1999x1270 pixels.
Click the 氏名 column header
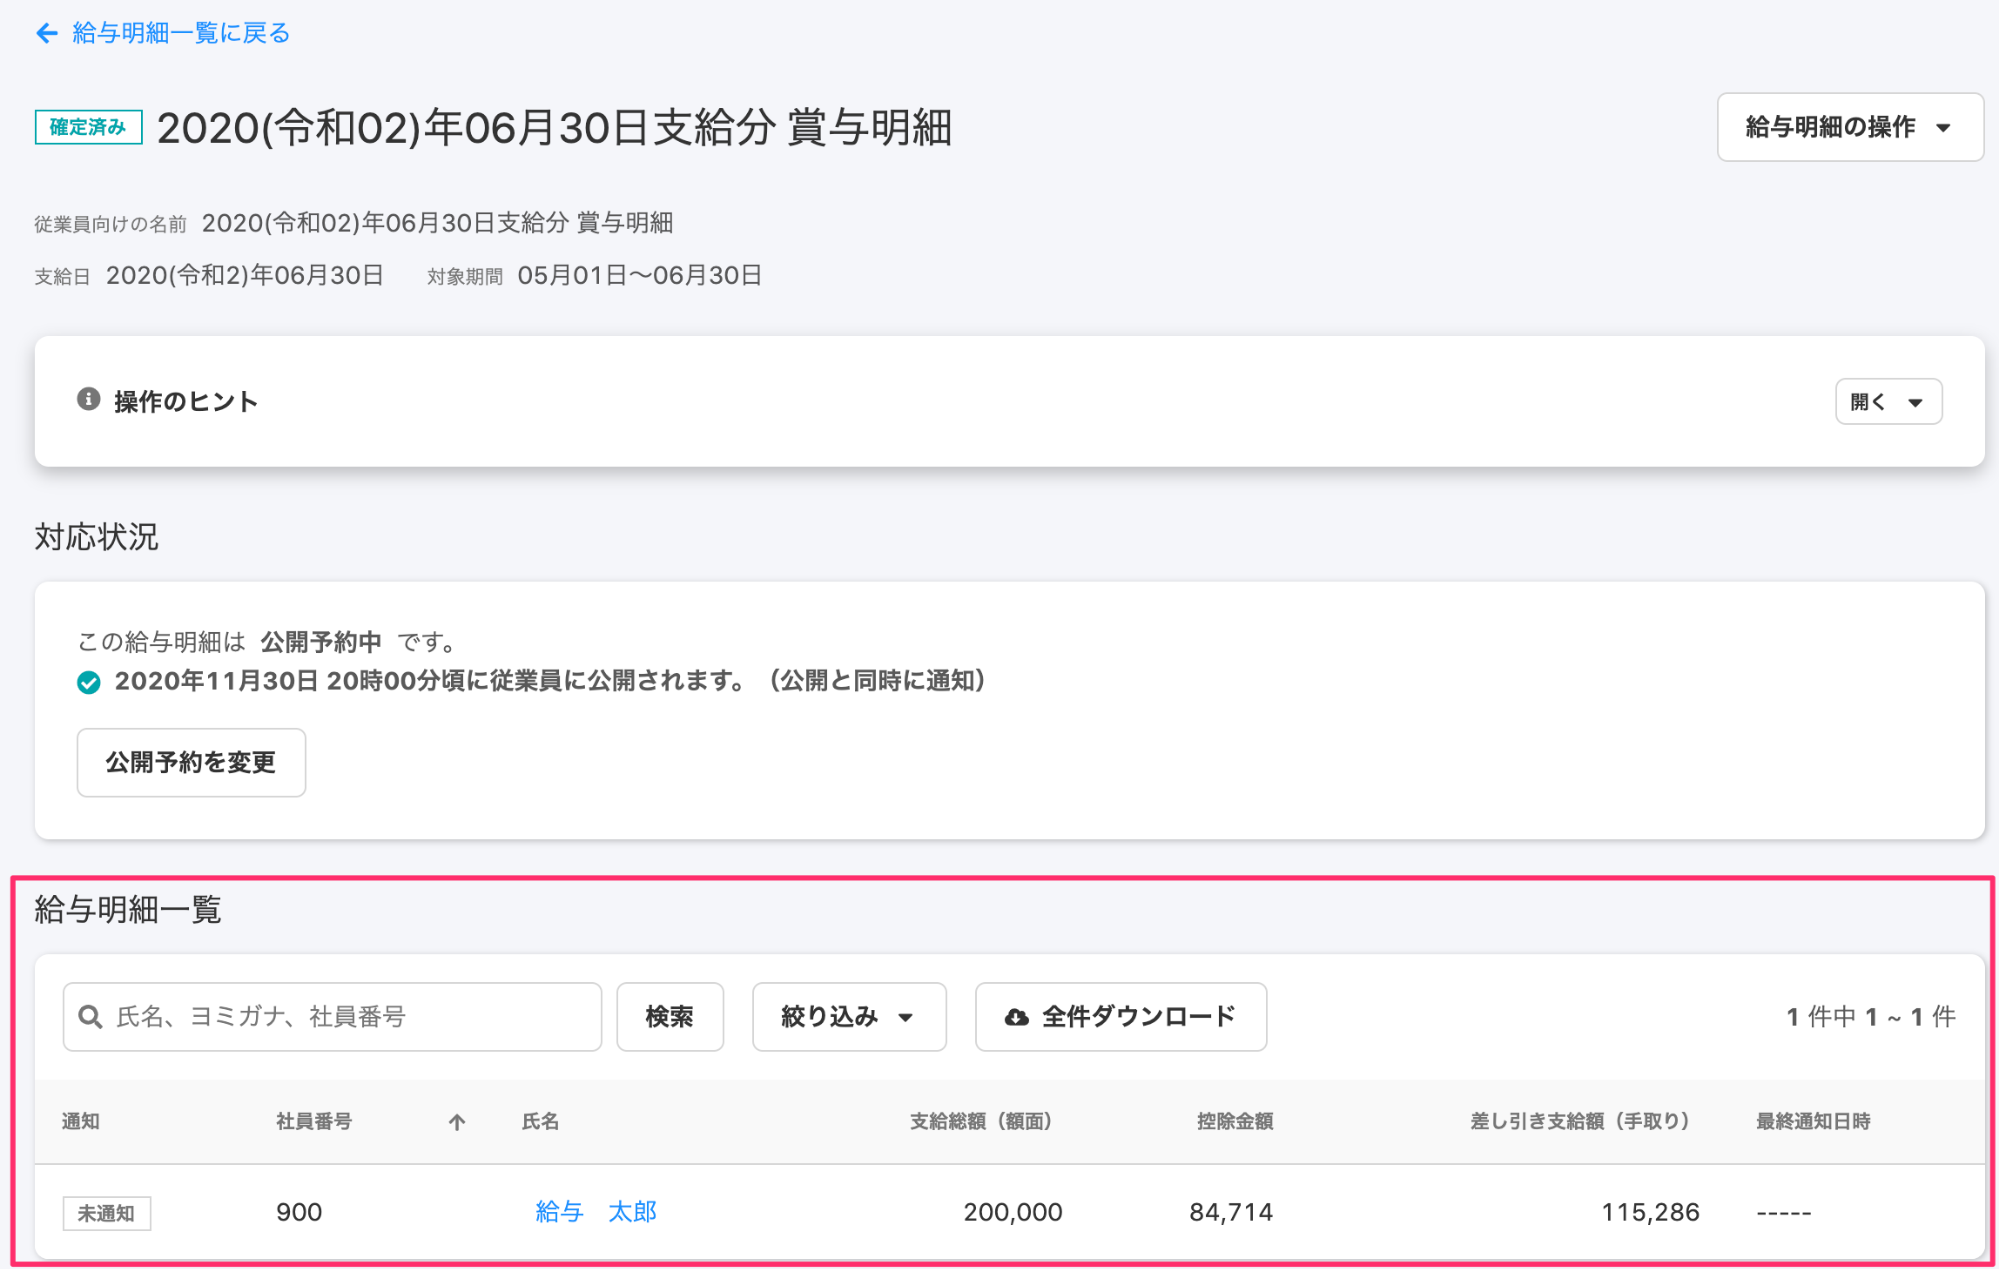[x=540, y=1122]
